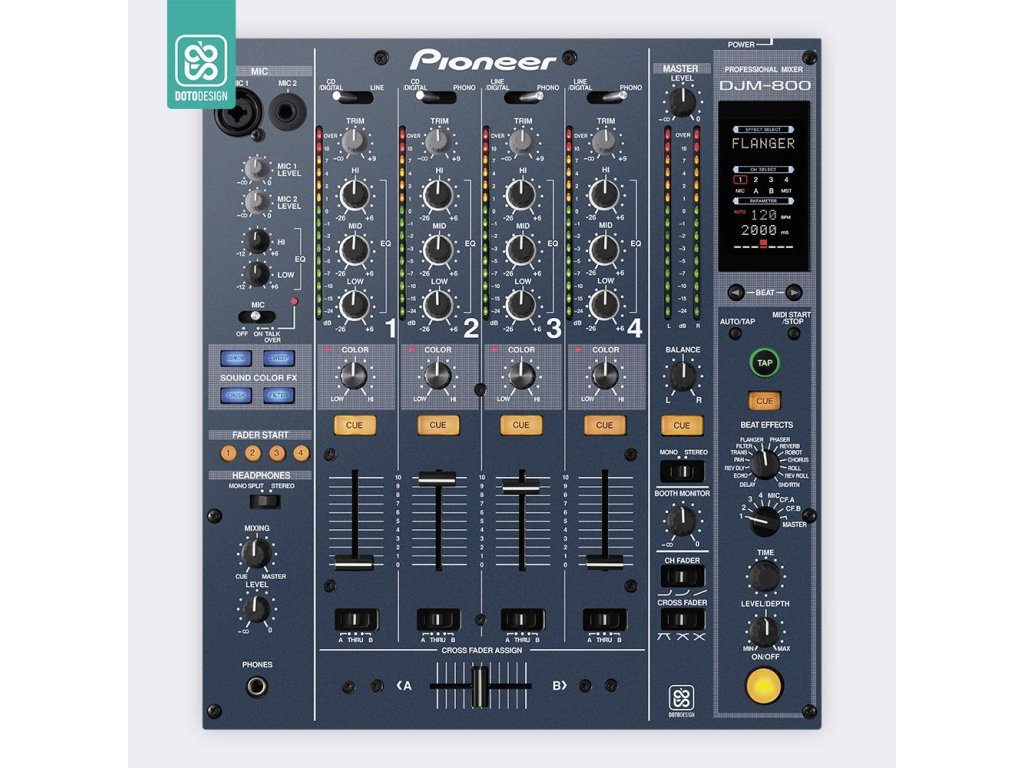Click the BALANCE knob
The height and width of the screenshot is (768, 1024).
(x=681, y=376)
